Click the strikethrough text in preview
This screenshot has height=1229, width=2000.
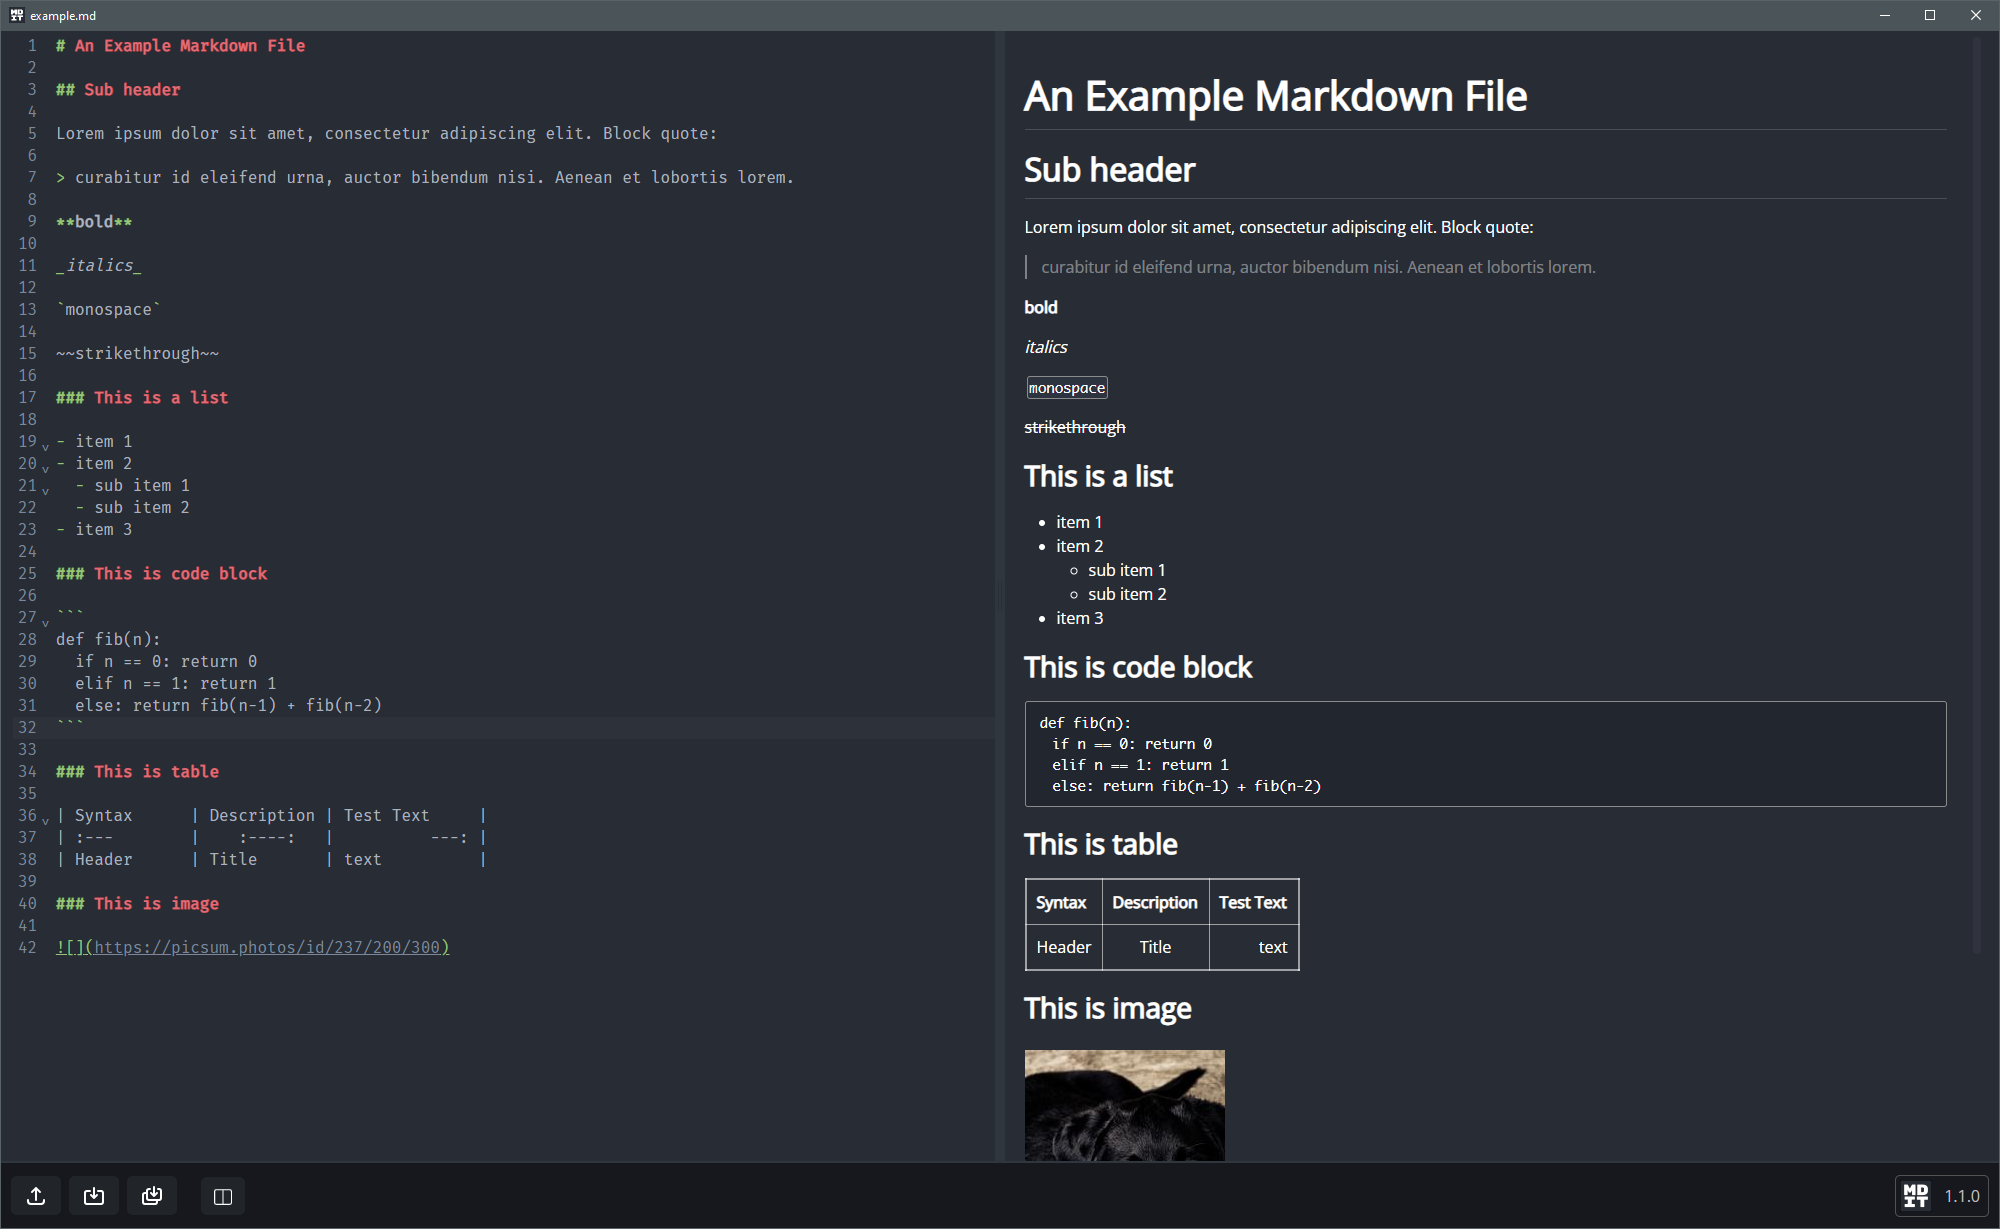(1074, 426)
